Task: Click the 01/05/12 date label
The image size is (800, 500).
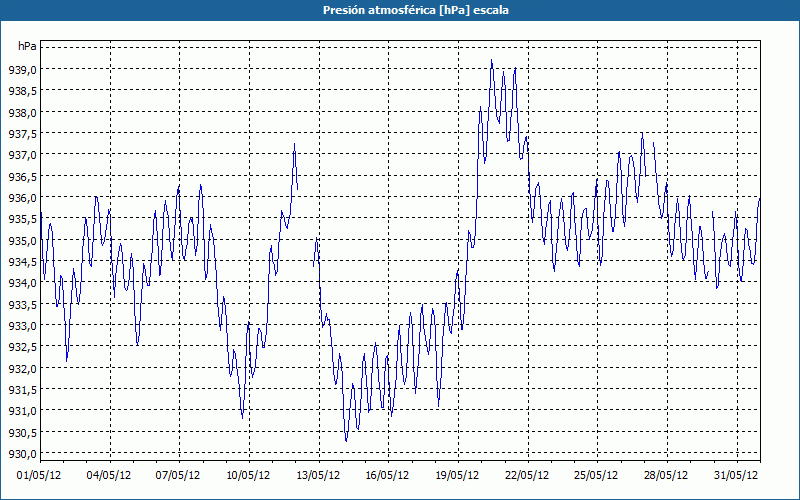Action: [39, 476]
